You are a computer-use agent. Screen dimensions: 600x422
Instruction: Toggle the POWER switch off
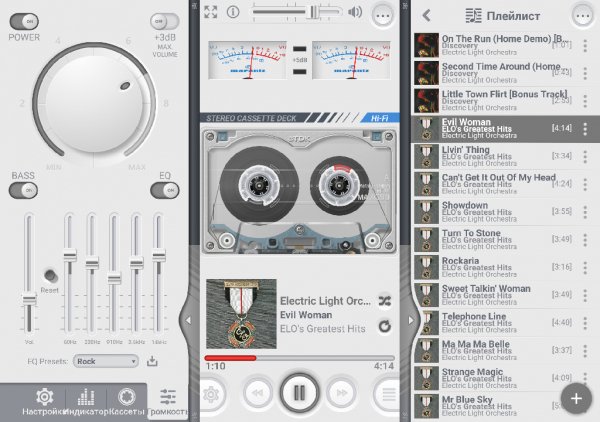tap(24, 21)
